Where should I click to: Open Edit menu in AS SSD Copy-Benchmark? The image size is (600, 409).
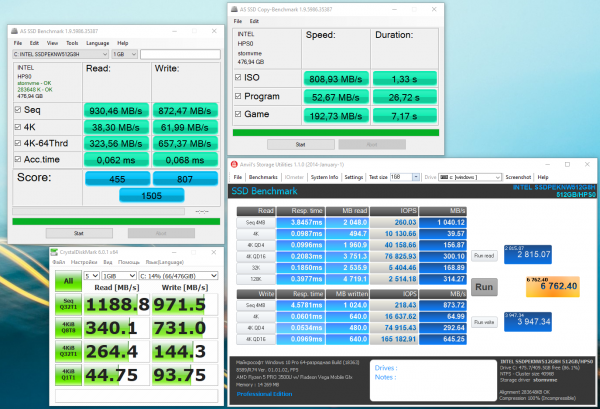254,21
